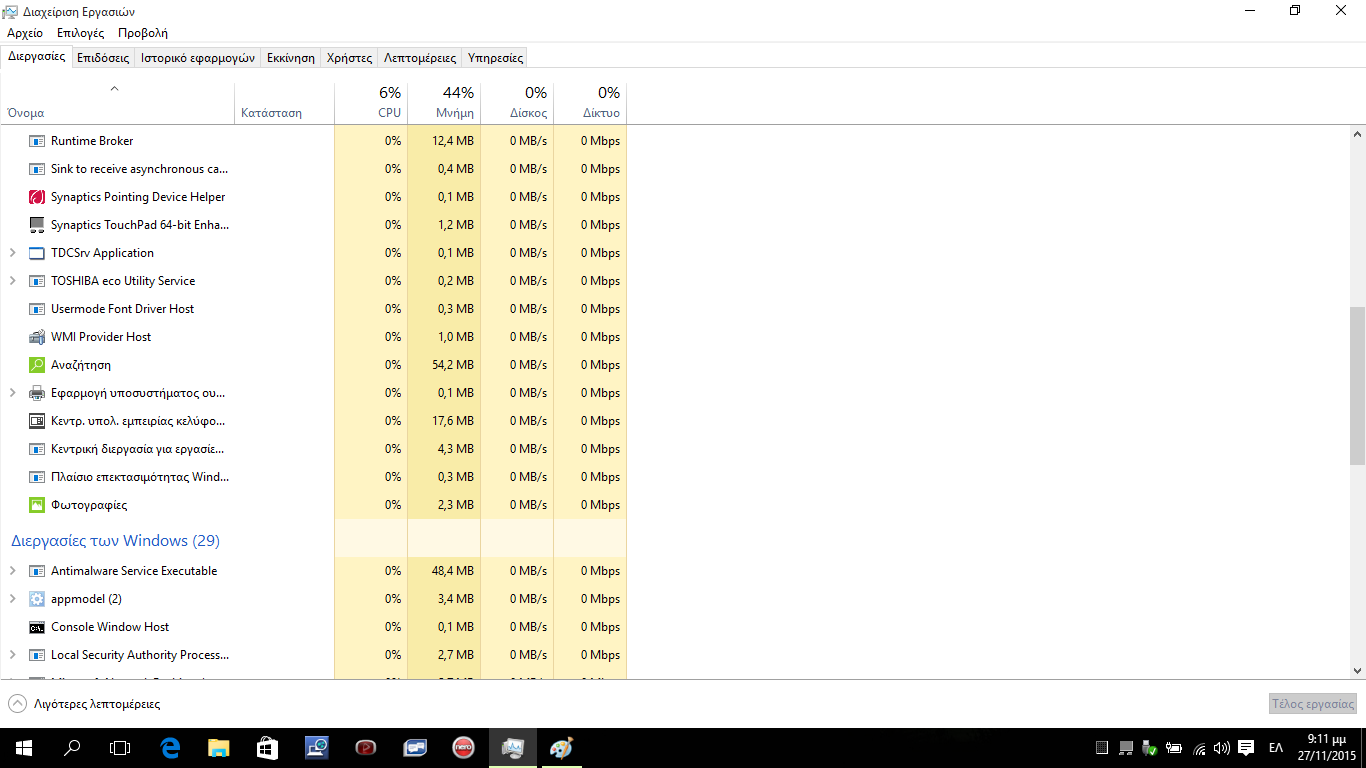The width and height of the screenshot is (1366, 768).
Task: Expand the appmodel (2) group
Action: (x=12, y=599)
